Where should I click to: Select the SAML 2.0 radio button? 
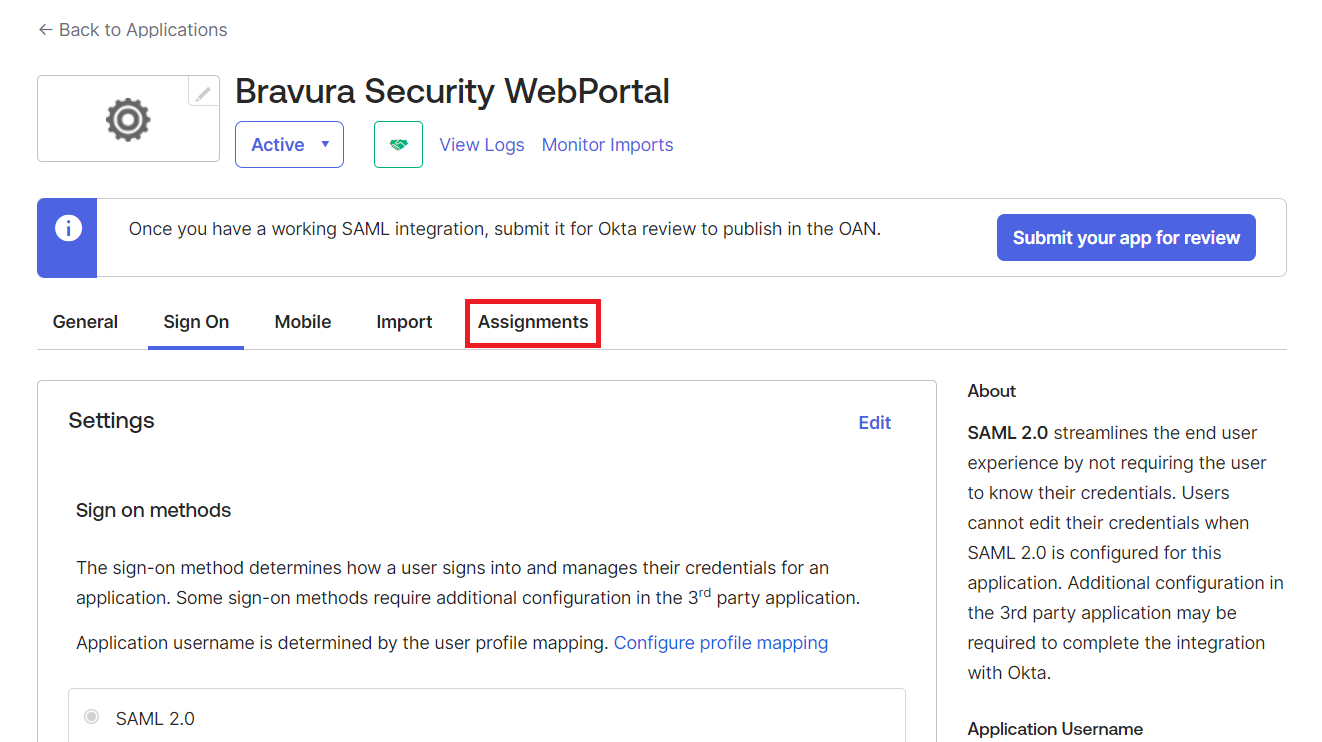coord(92,717)
